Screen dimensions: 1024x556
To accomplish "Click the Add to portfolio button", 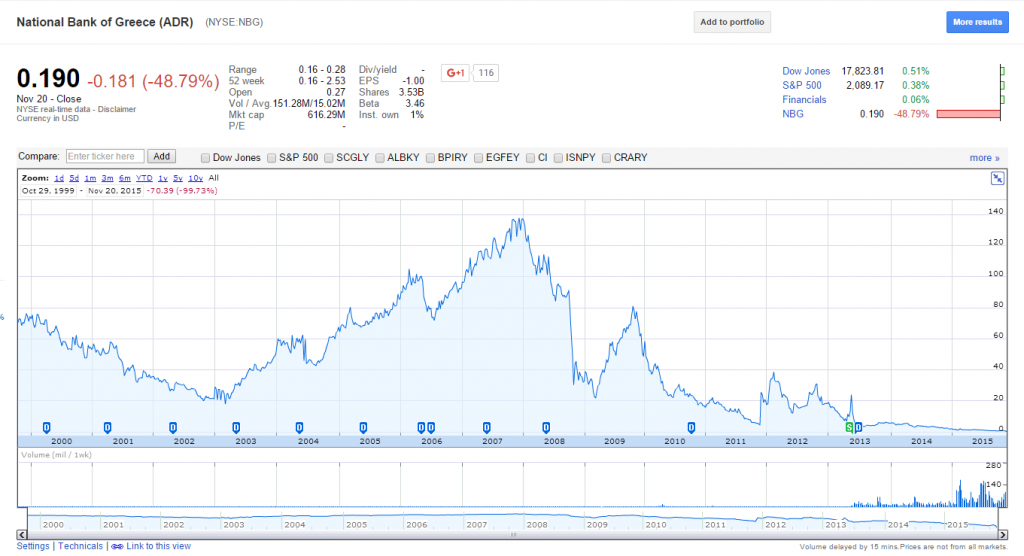I will (x=732, y=22).
